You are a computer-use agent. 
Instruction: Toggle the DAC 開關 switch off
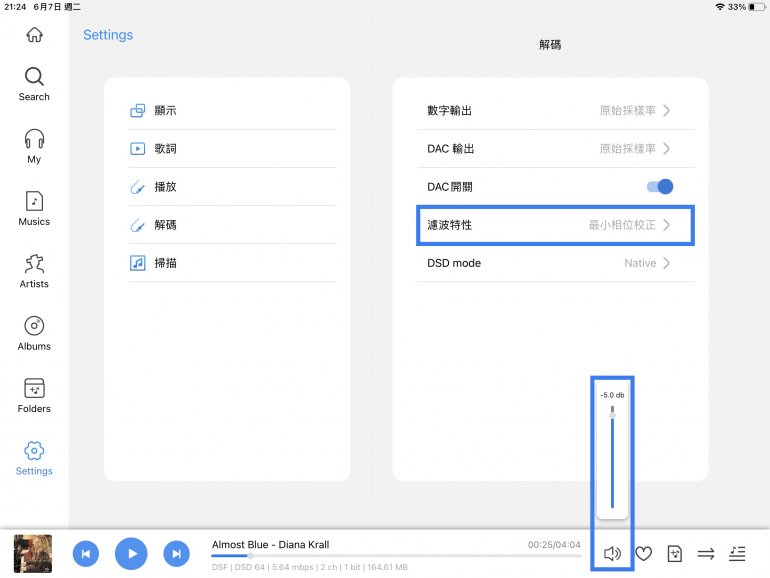tap(660, 187)
